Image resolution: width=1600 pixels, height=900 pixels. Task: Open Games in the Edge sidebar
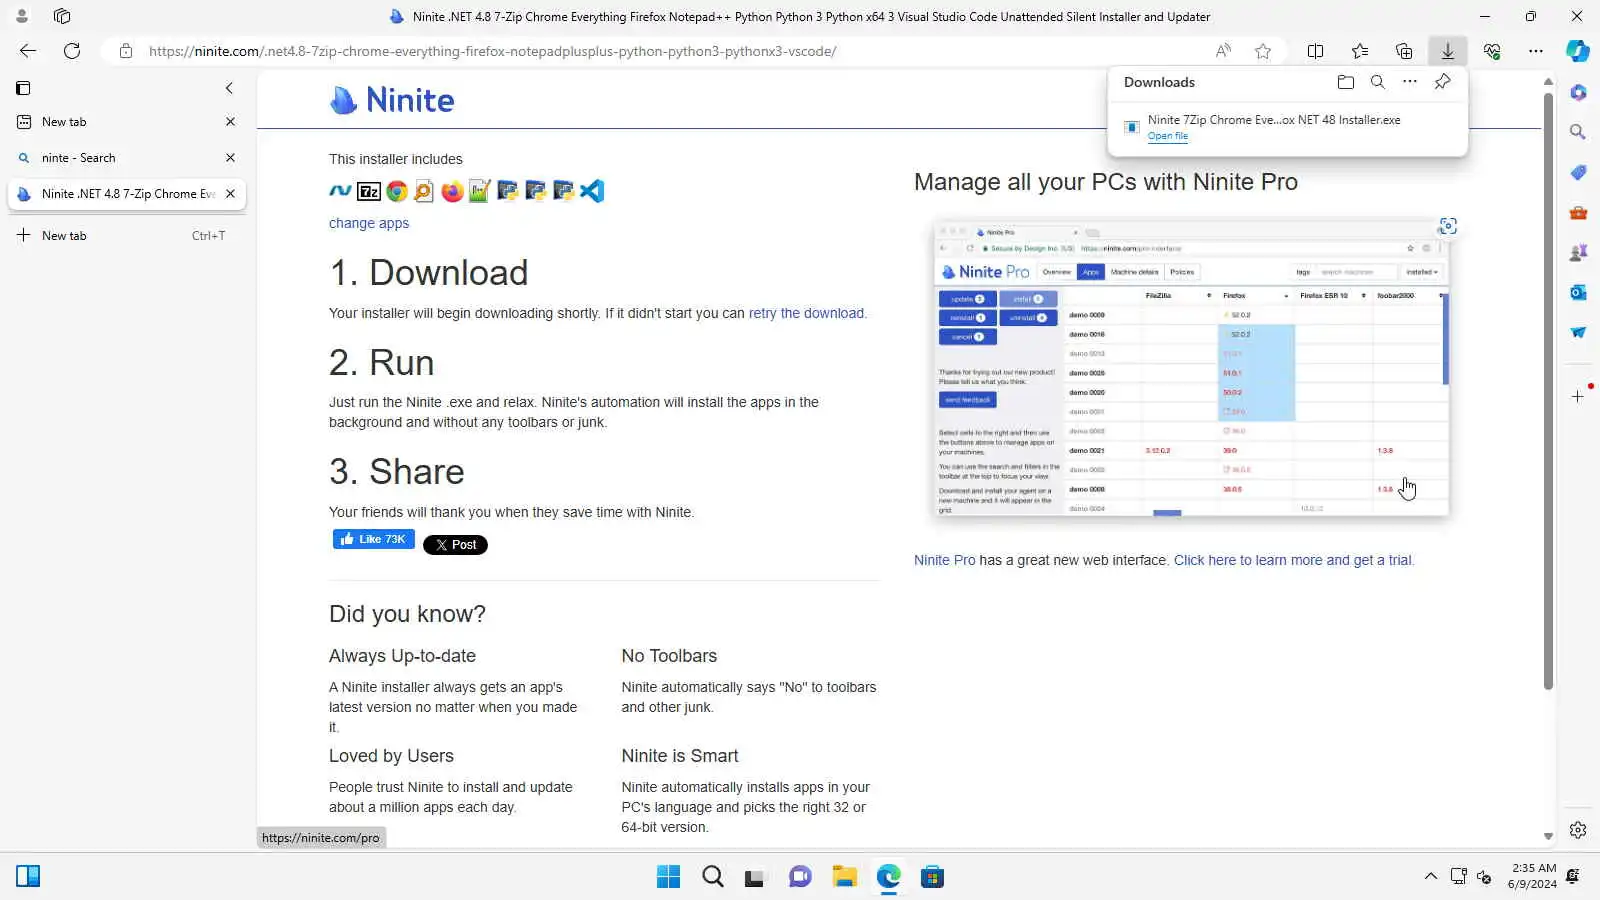[x=1578, y=252]
